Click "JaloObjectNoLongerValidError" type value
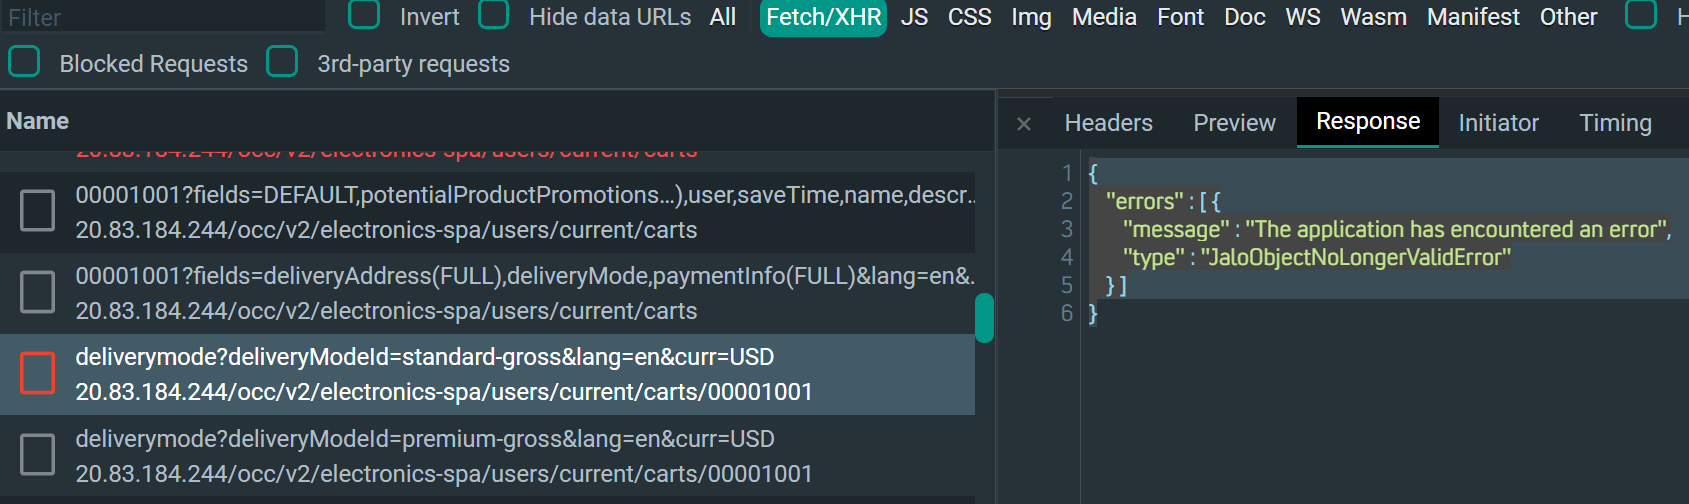This screenshot has width=1689, height=504. [1356, 257]
